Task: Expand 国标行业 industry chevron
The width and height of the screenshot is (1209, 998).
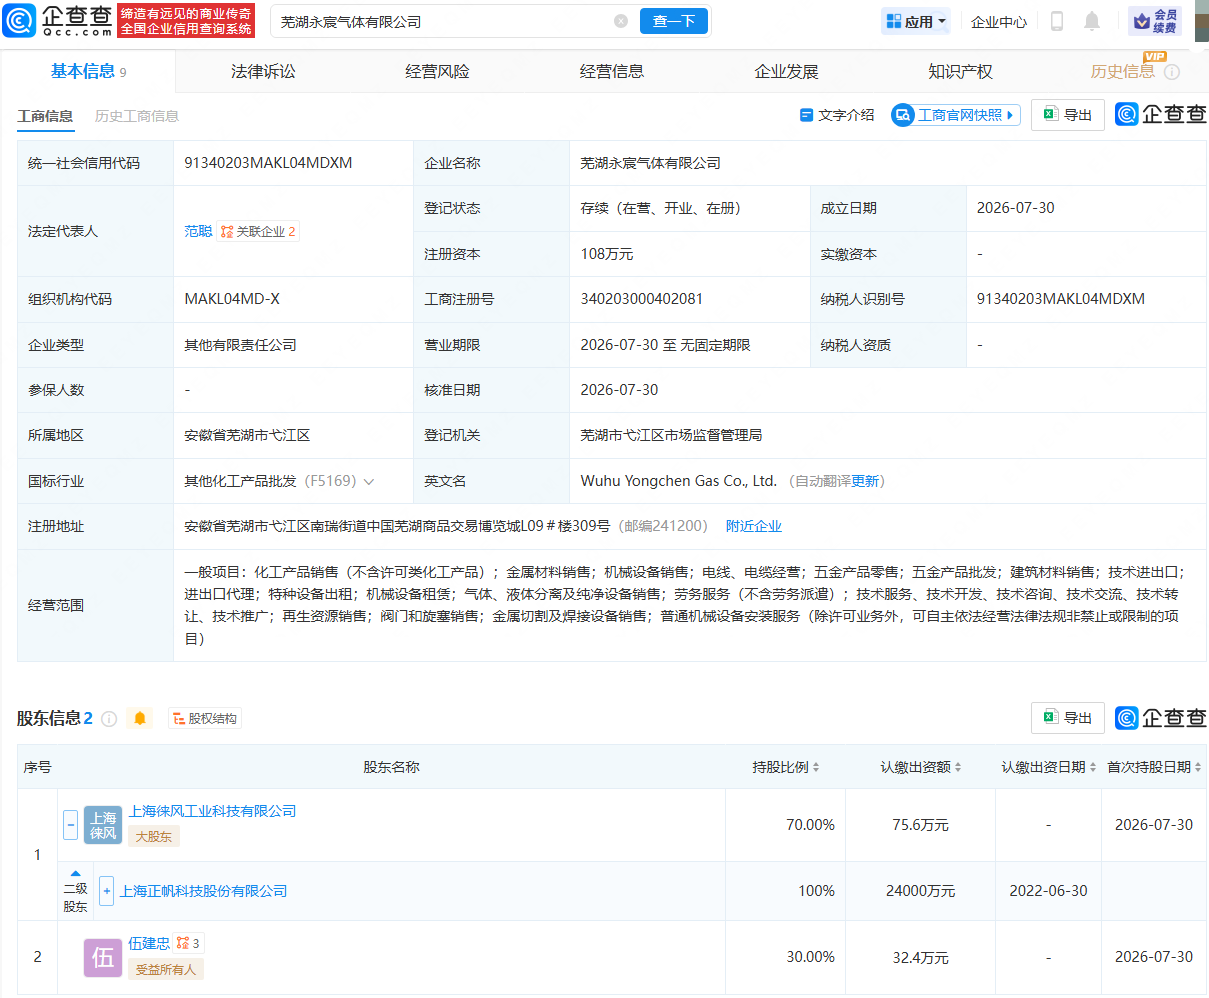Action: (369, 482)
